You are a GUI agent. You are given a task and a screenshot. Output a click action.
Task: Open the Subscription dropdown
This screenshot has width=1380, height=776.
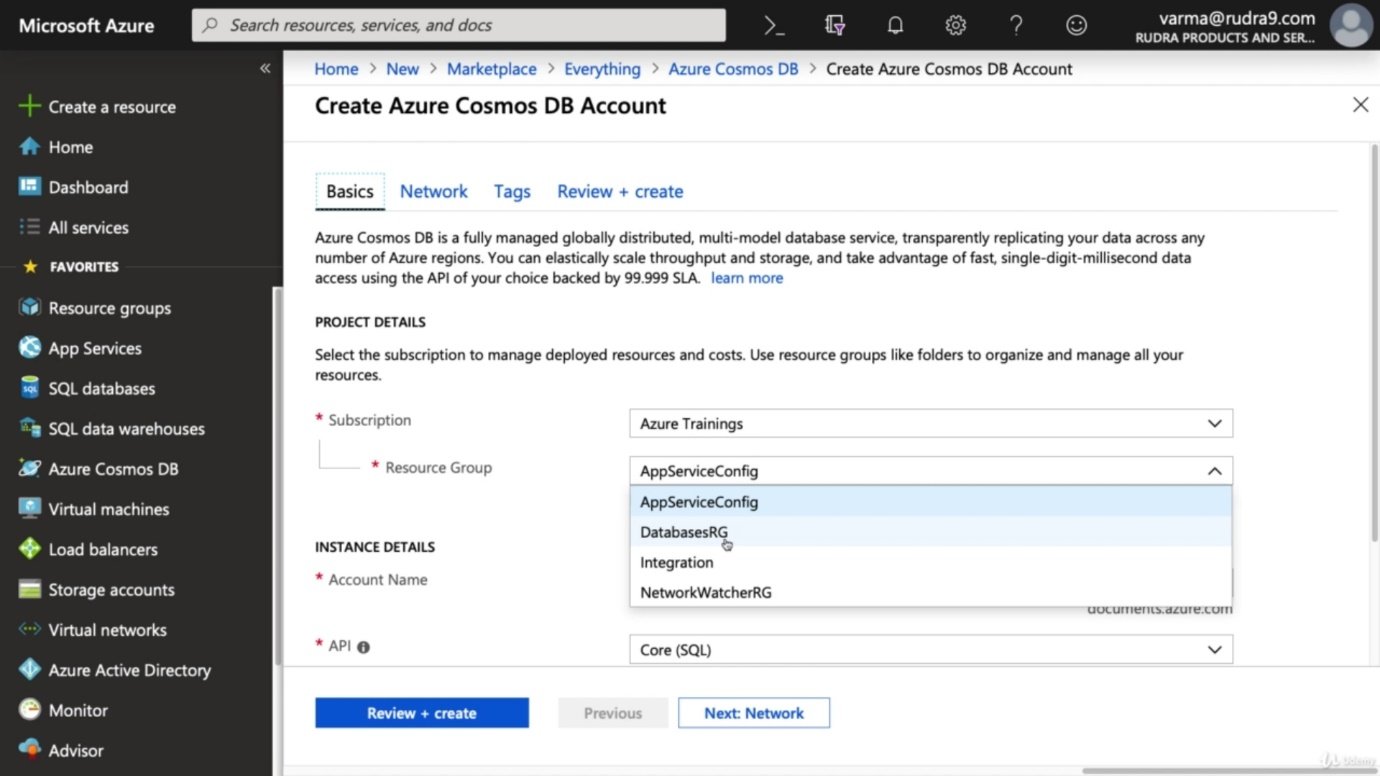pyautogui.click(x=931, y=423)
